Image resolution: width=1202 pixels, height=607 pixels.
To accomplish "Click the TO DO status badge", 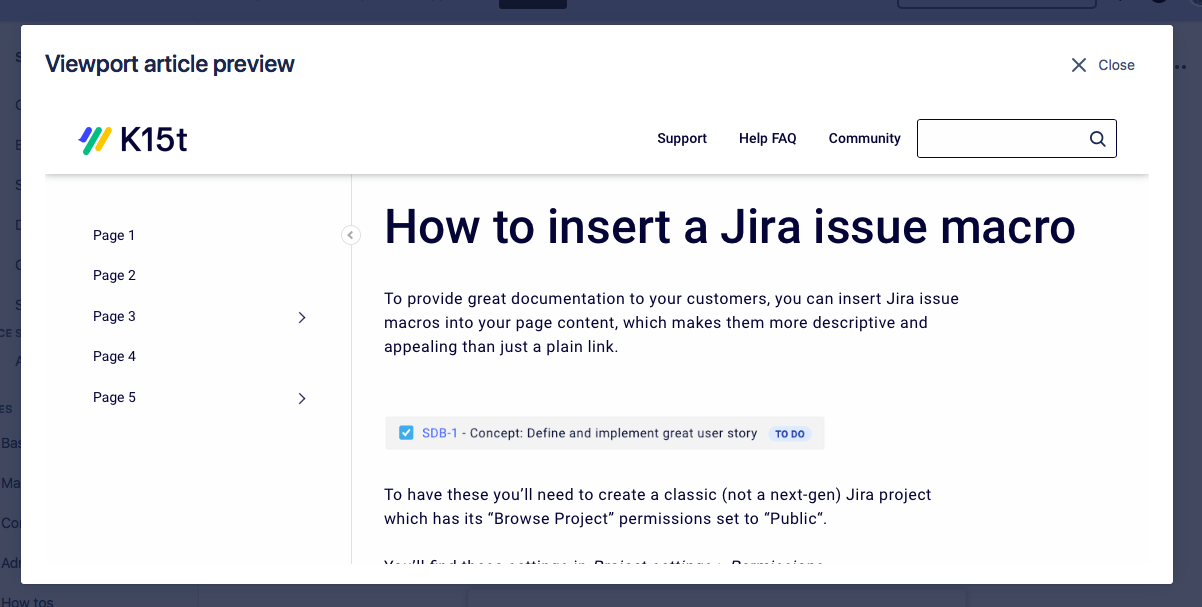I will 790,434.
